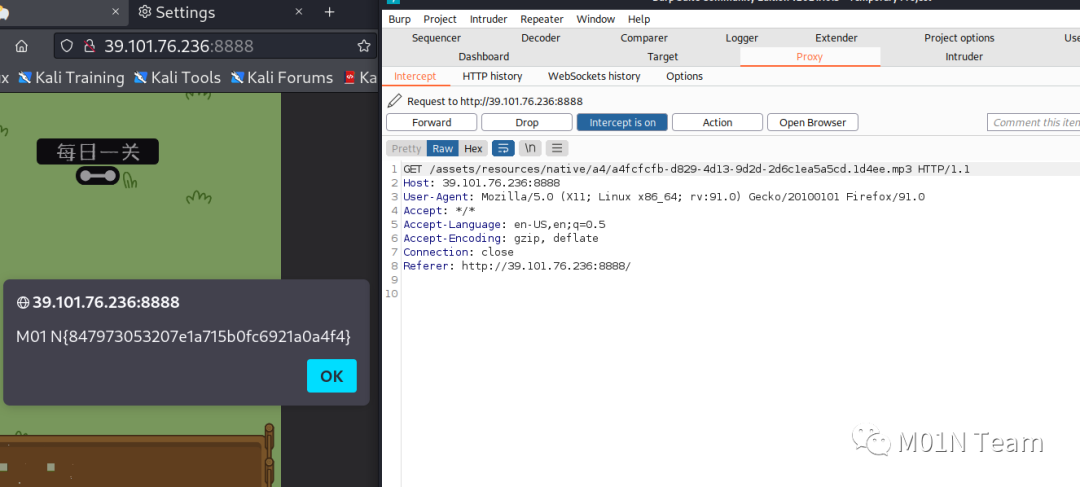This screenshot has width=1080, height=487.
Task: Switch to the Sequencer tab
Action: [x=437, y=38]
